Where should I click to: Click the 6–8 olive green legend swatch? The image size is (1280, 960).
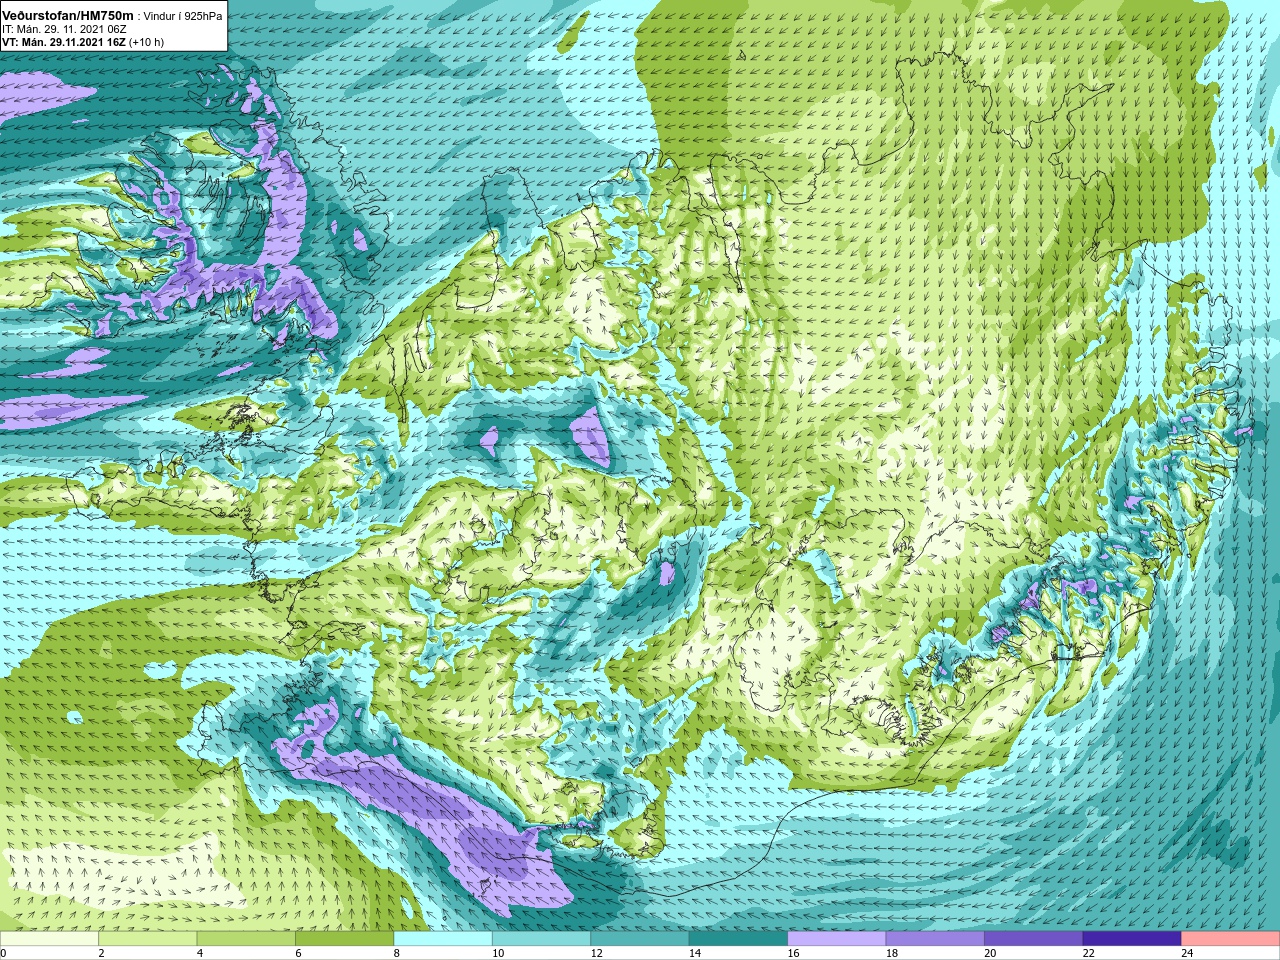click(x=345, y=939)
